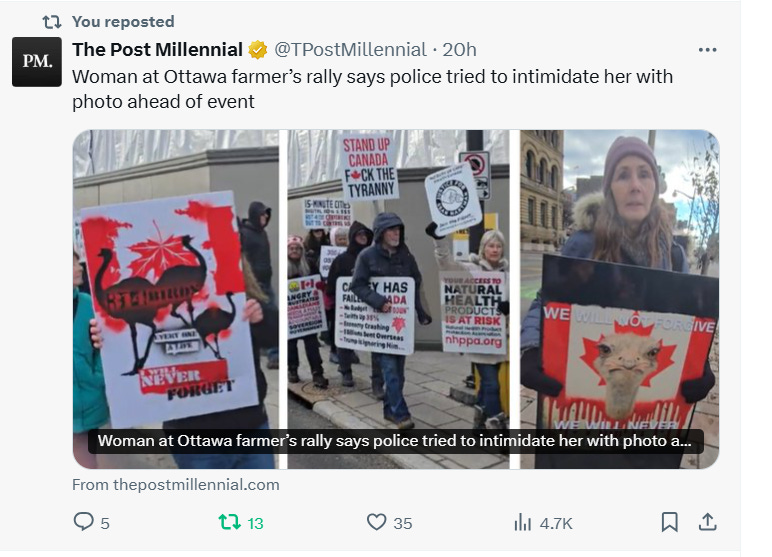Open the article preview image card
The width and height of the screenshot is (772, 557).
[x=396, y=299]
